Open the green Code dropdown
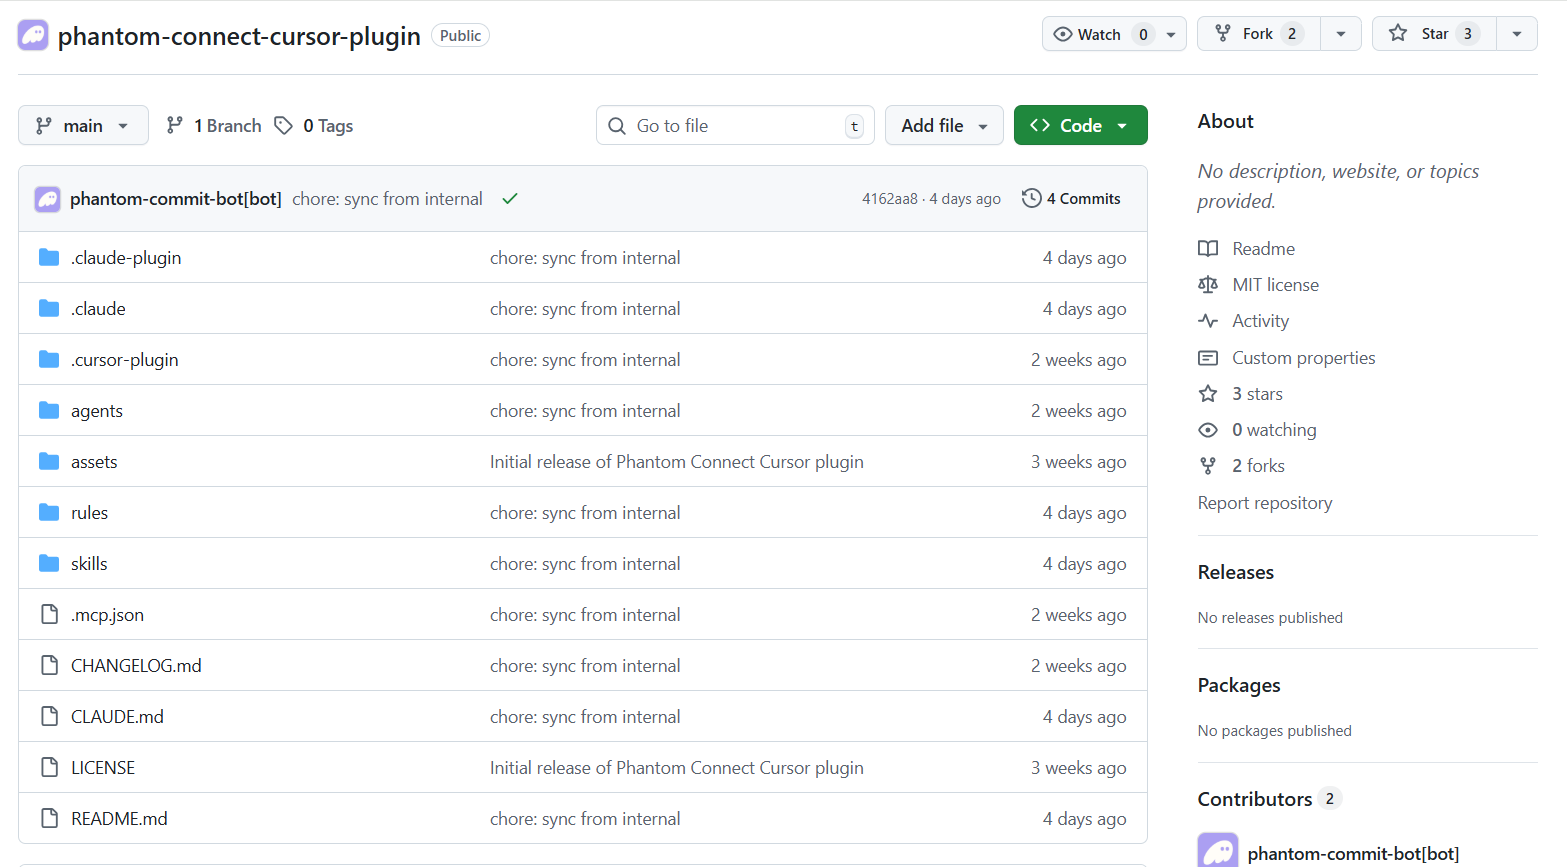 1080,125
